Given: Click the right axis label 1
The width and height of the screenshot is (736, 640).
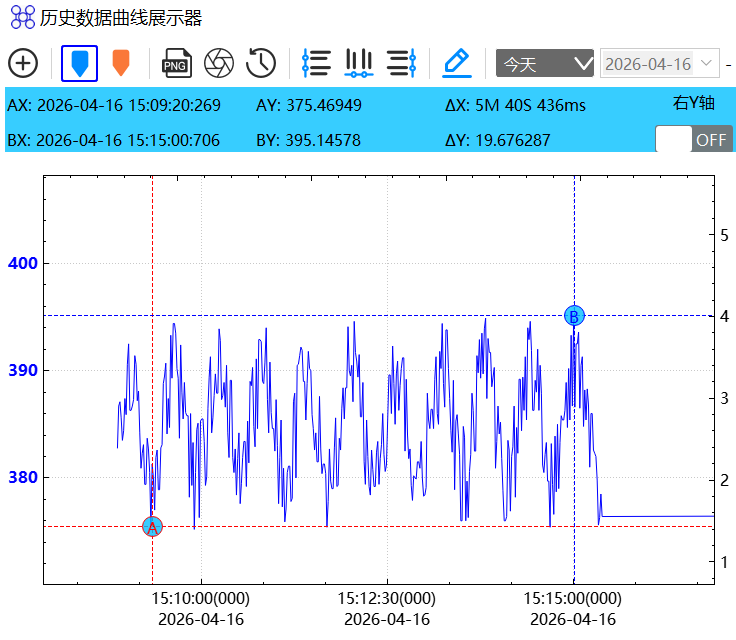Looking at the screenshot, I should (x=724, y=562).
